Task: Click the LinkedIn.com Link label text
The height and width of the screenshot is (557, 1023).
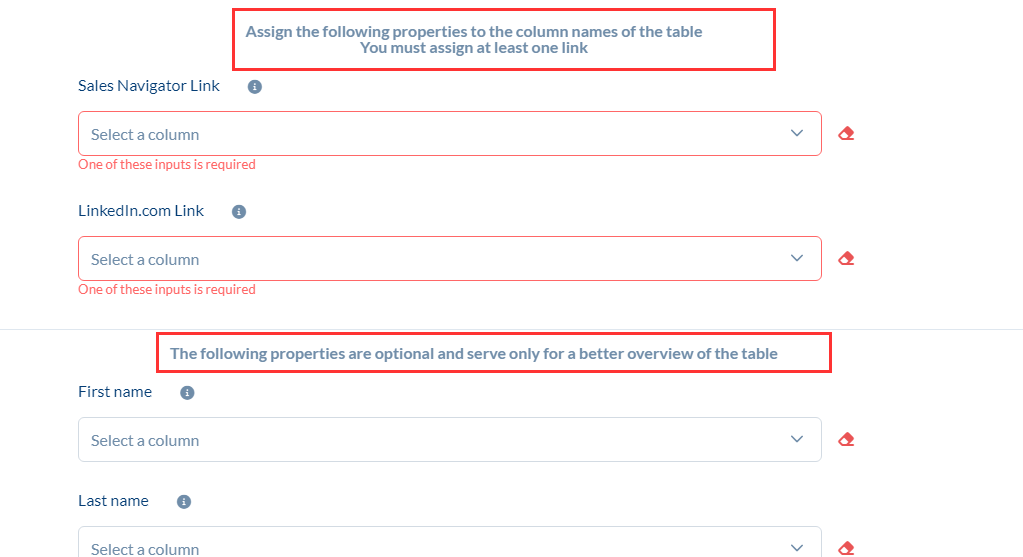Action: click(x=141, y=211)
